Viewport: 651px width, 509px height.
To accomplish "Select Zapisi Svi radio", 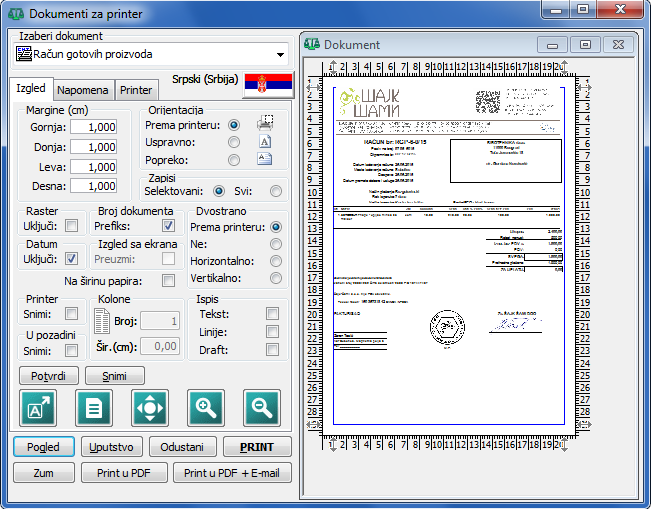I will coord(275,191).
